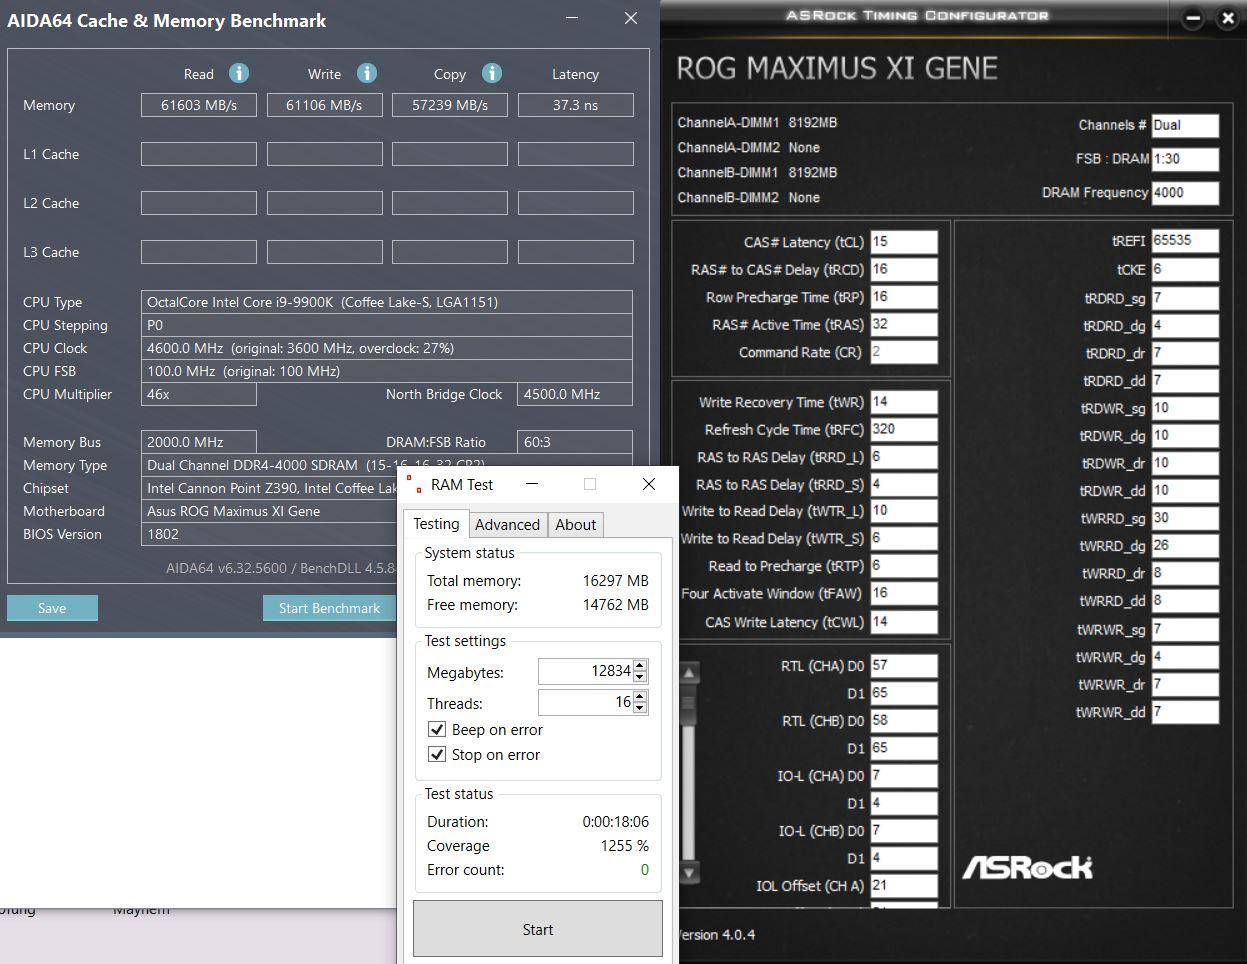Click the tRRD_L value field
Image resolution: width=1247 pixels, height=964 pixels.
(x=904, y=457)
